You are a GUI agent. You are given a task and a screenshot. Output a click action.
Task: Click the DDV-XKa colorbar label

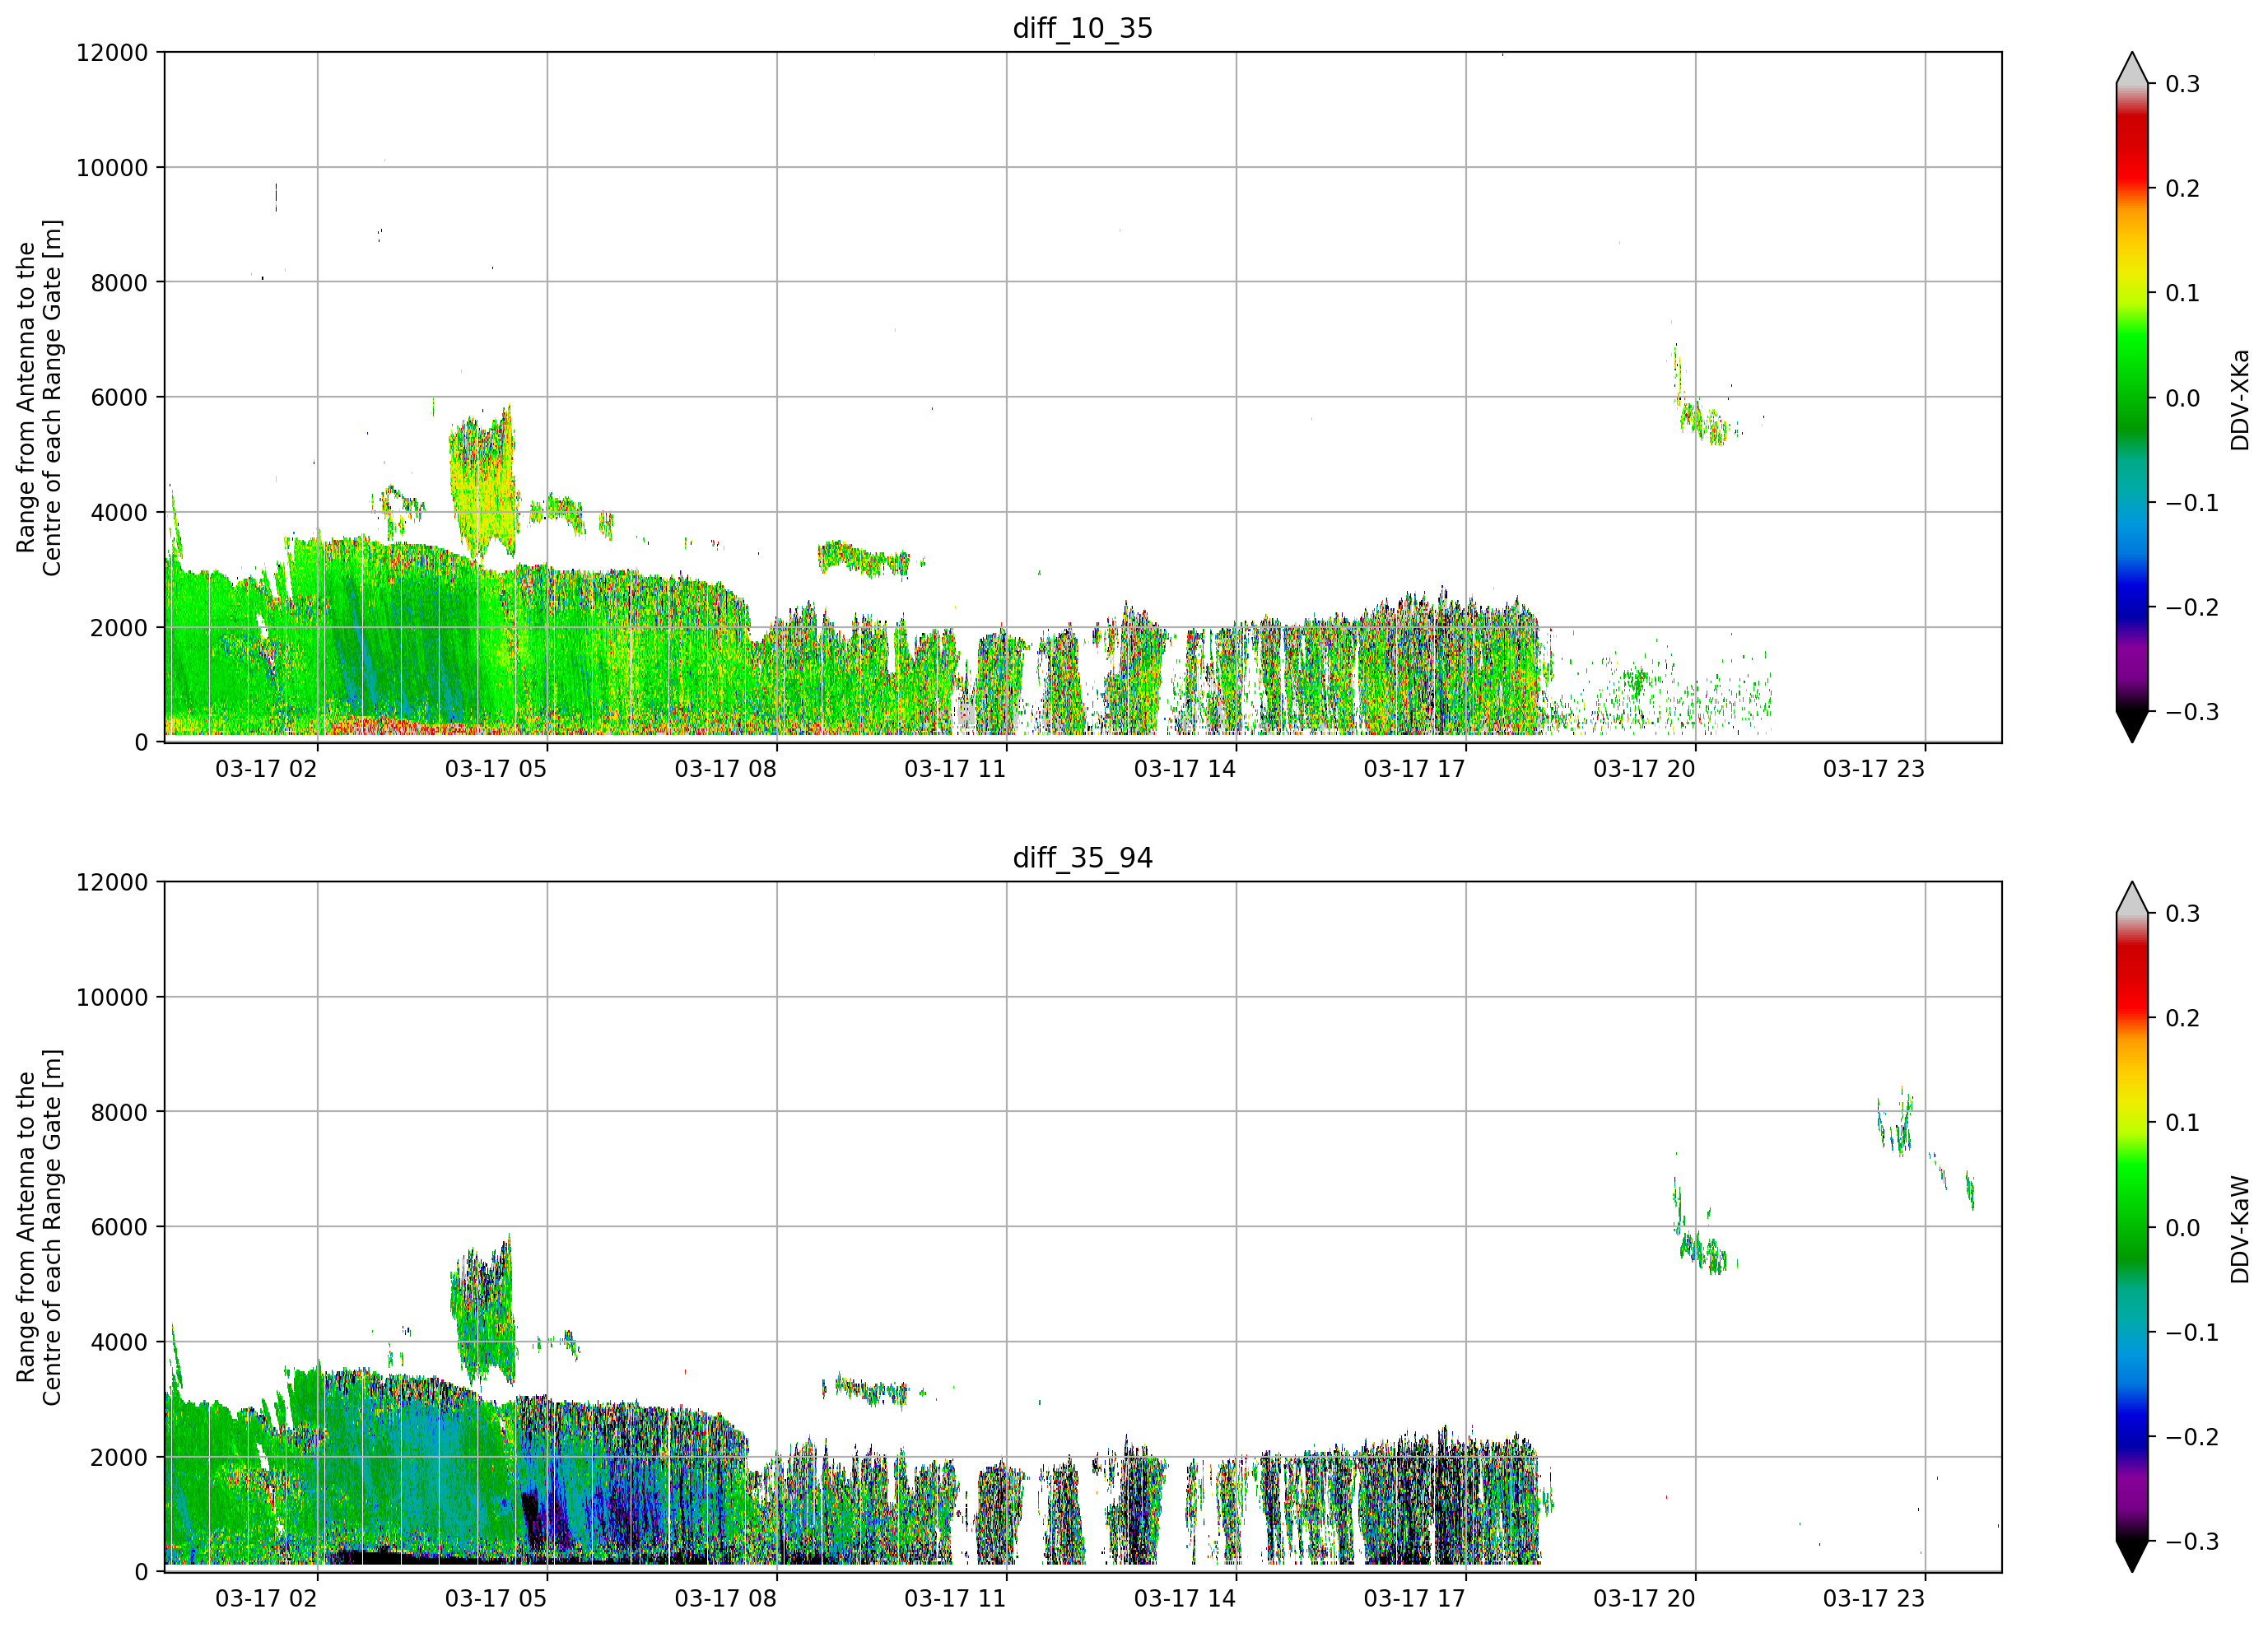point(2240,399)
